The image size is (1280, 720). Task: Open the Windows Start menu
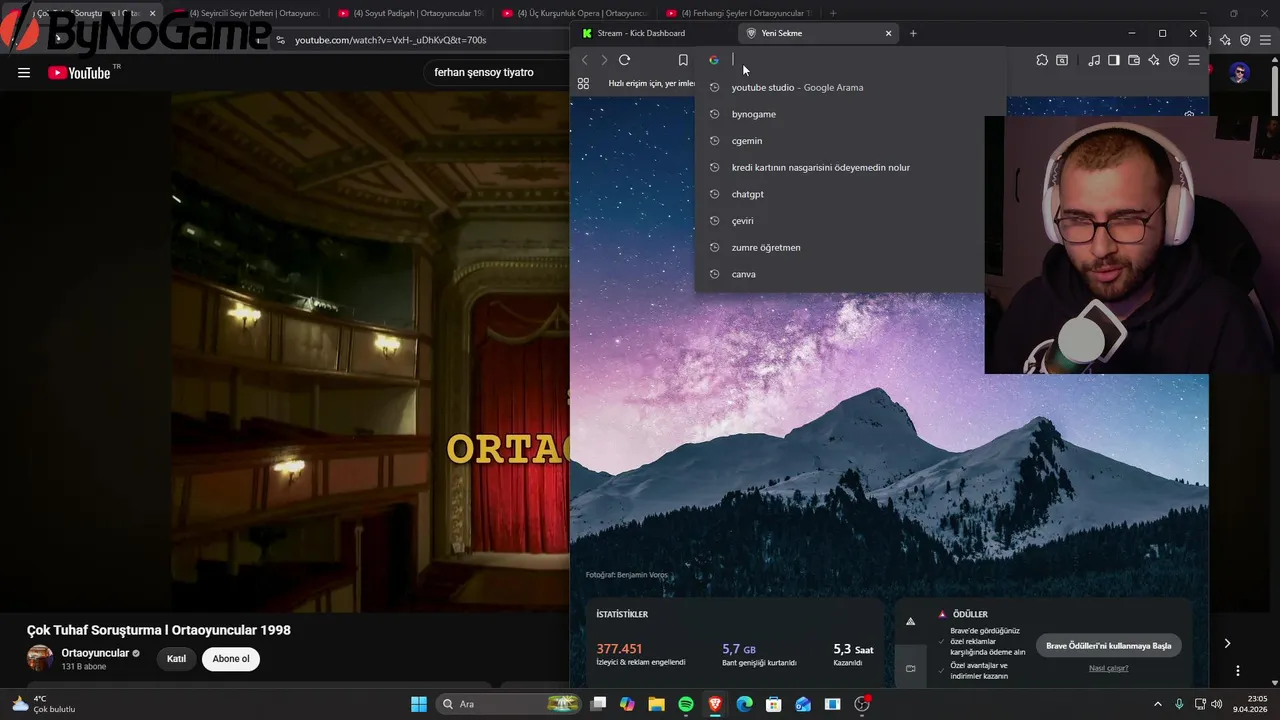419,704
